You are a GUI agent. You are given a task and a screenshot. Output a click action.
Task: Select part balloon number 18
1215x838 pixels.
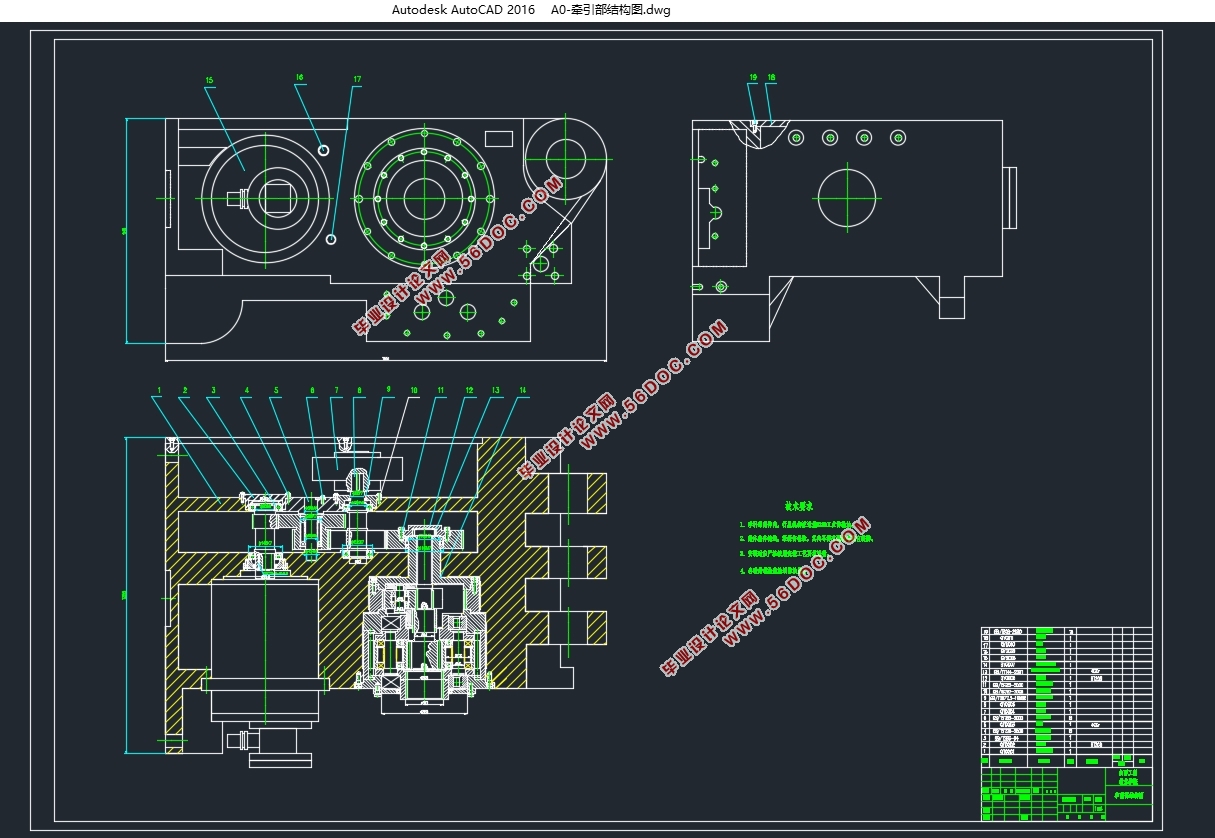coord(771,77)
